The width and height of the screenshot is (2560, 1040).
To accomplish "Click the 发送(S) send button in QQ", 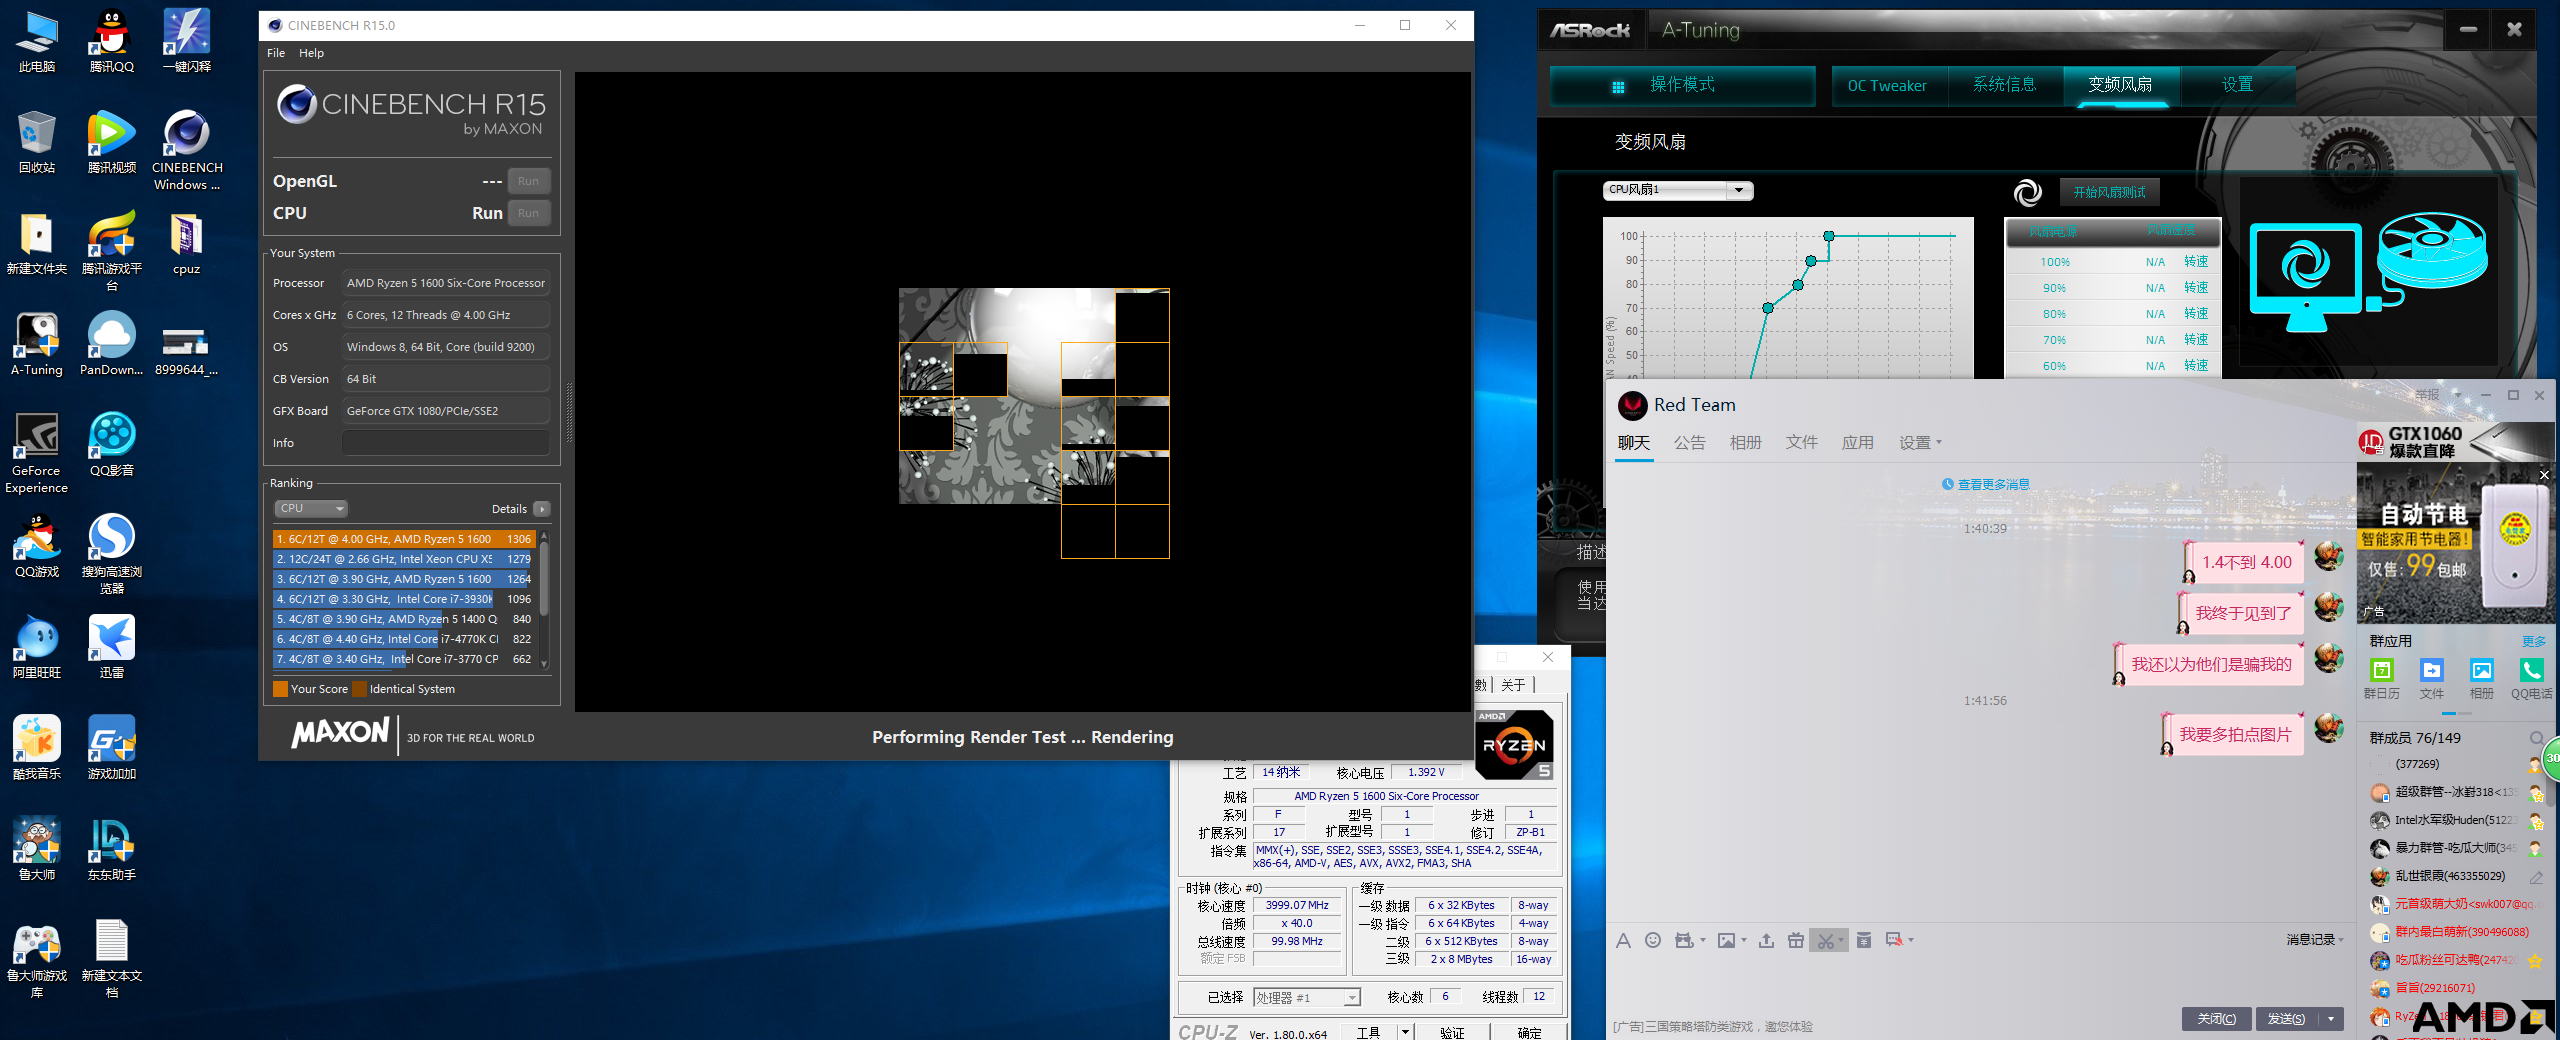I will point(2286,1018).
